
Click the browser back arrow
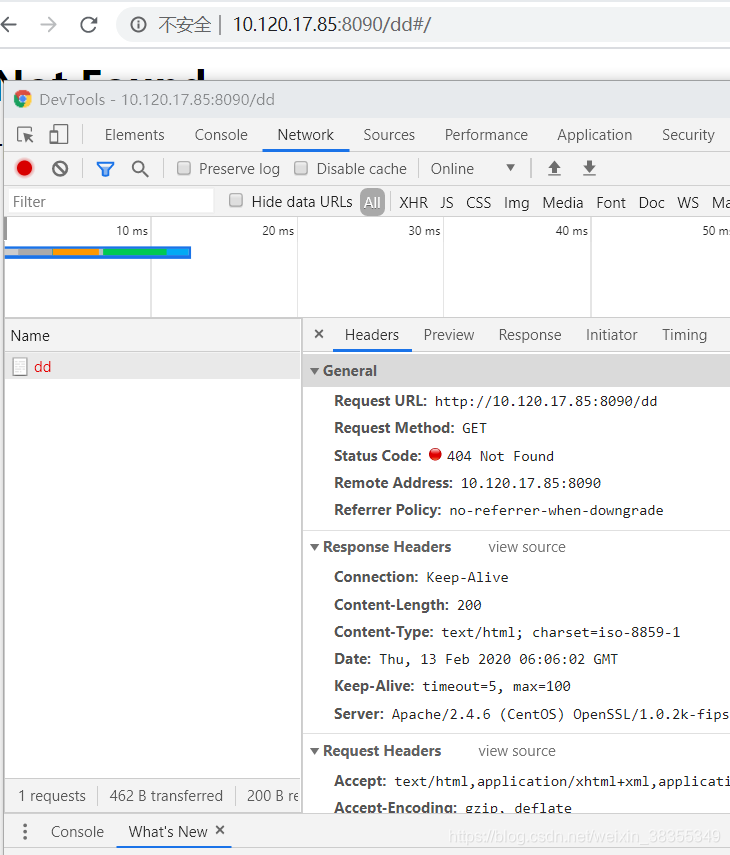coord(9,25)
